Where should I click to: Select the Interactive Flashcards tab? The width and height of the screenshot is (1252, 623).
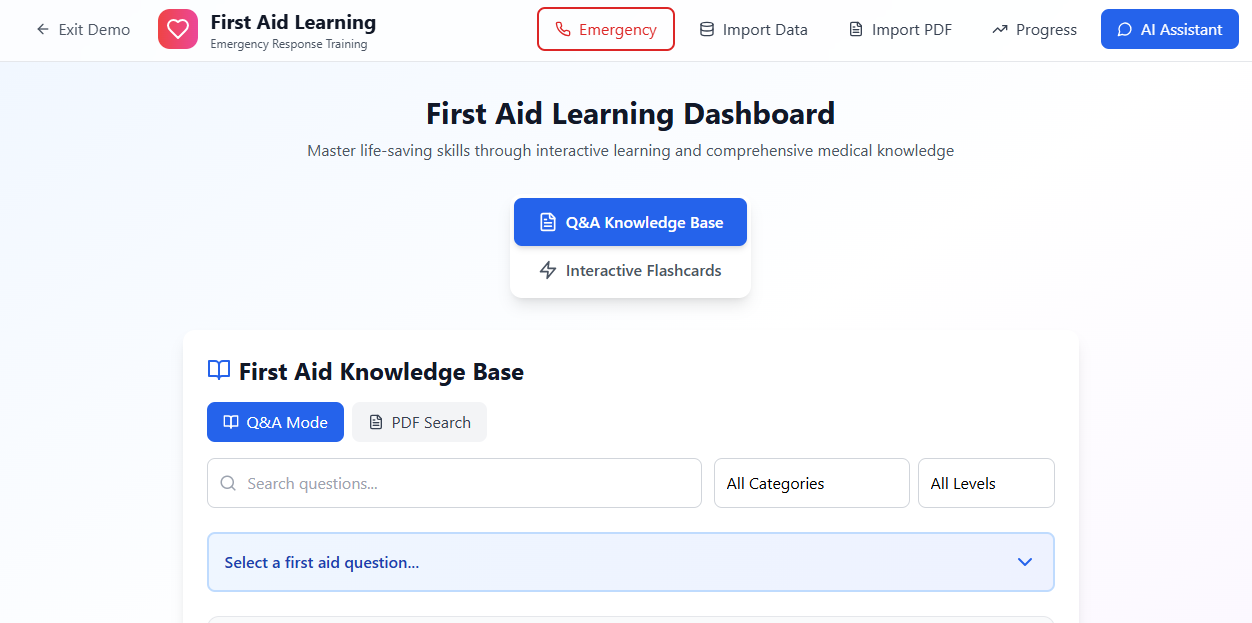[x=630, y=270]
